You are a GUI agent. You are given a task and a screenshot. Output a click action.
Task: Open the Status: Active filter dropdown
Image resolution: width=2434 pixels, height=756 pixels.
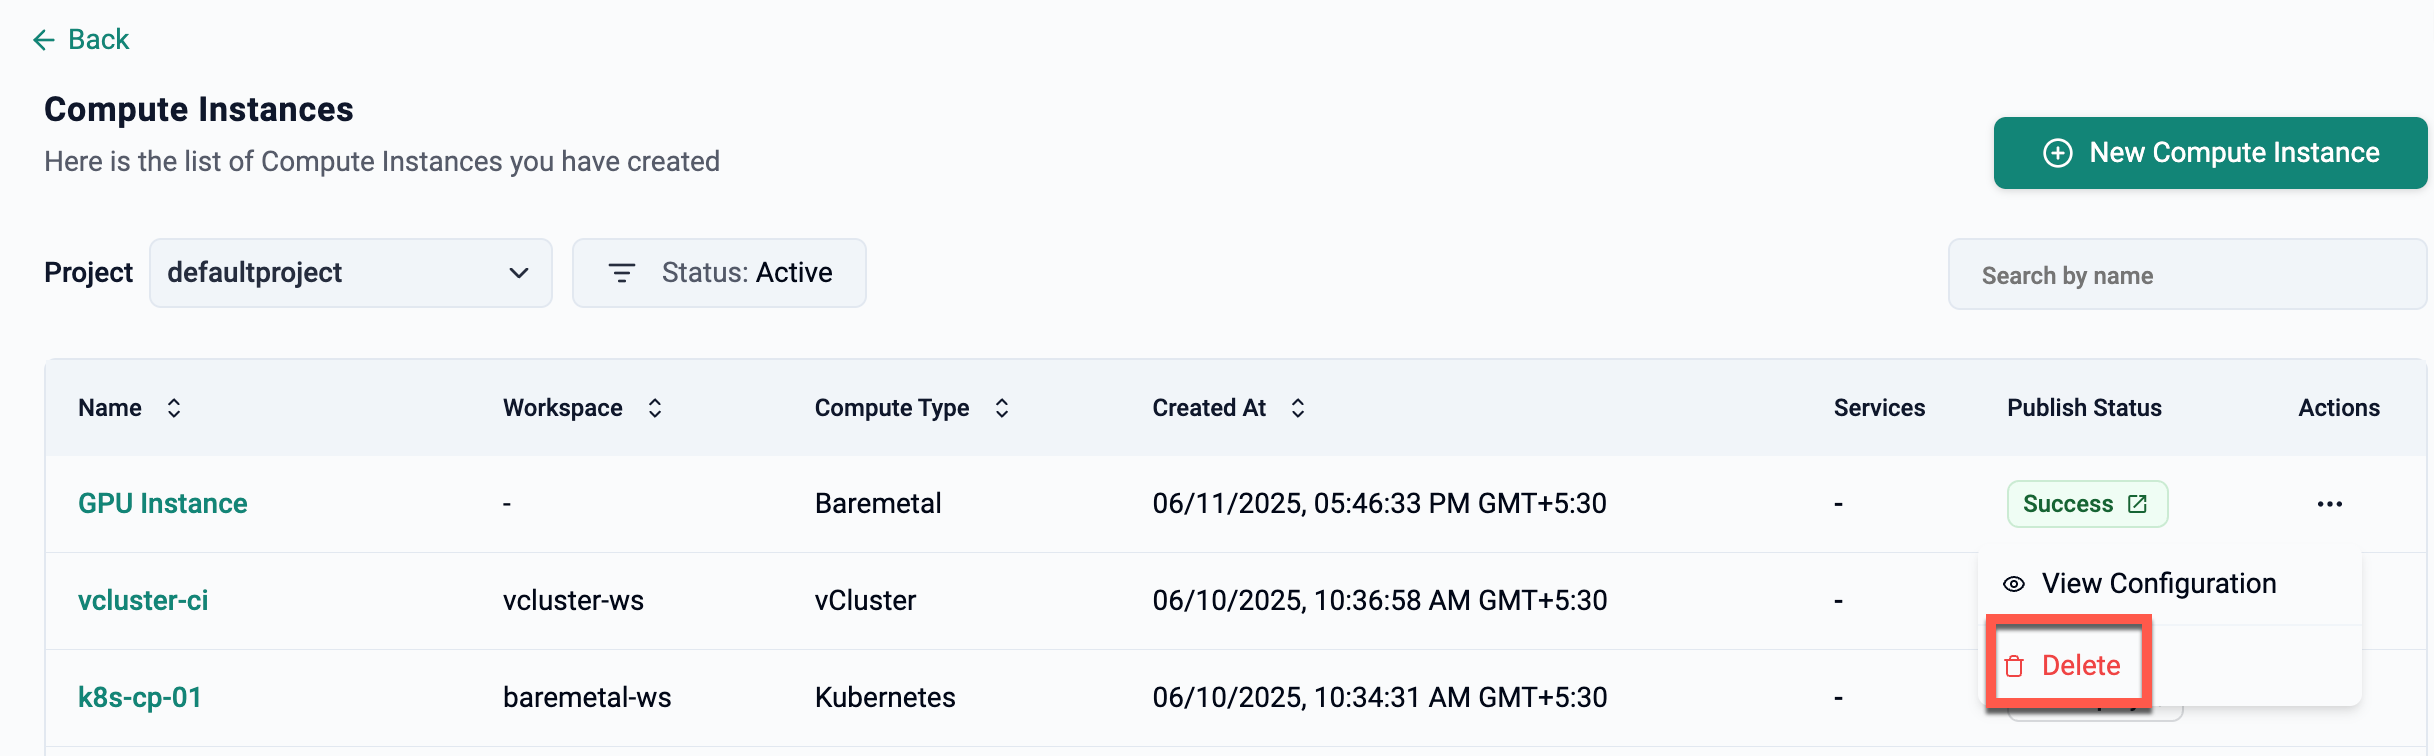click(719, 273)
